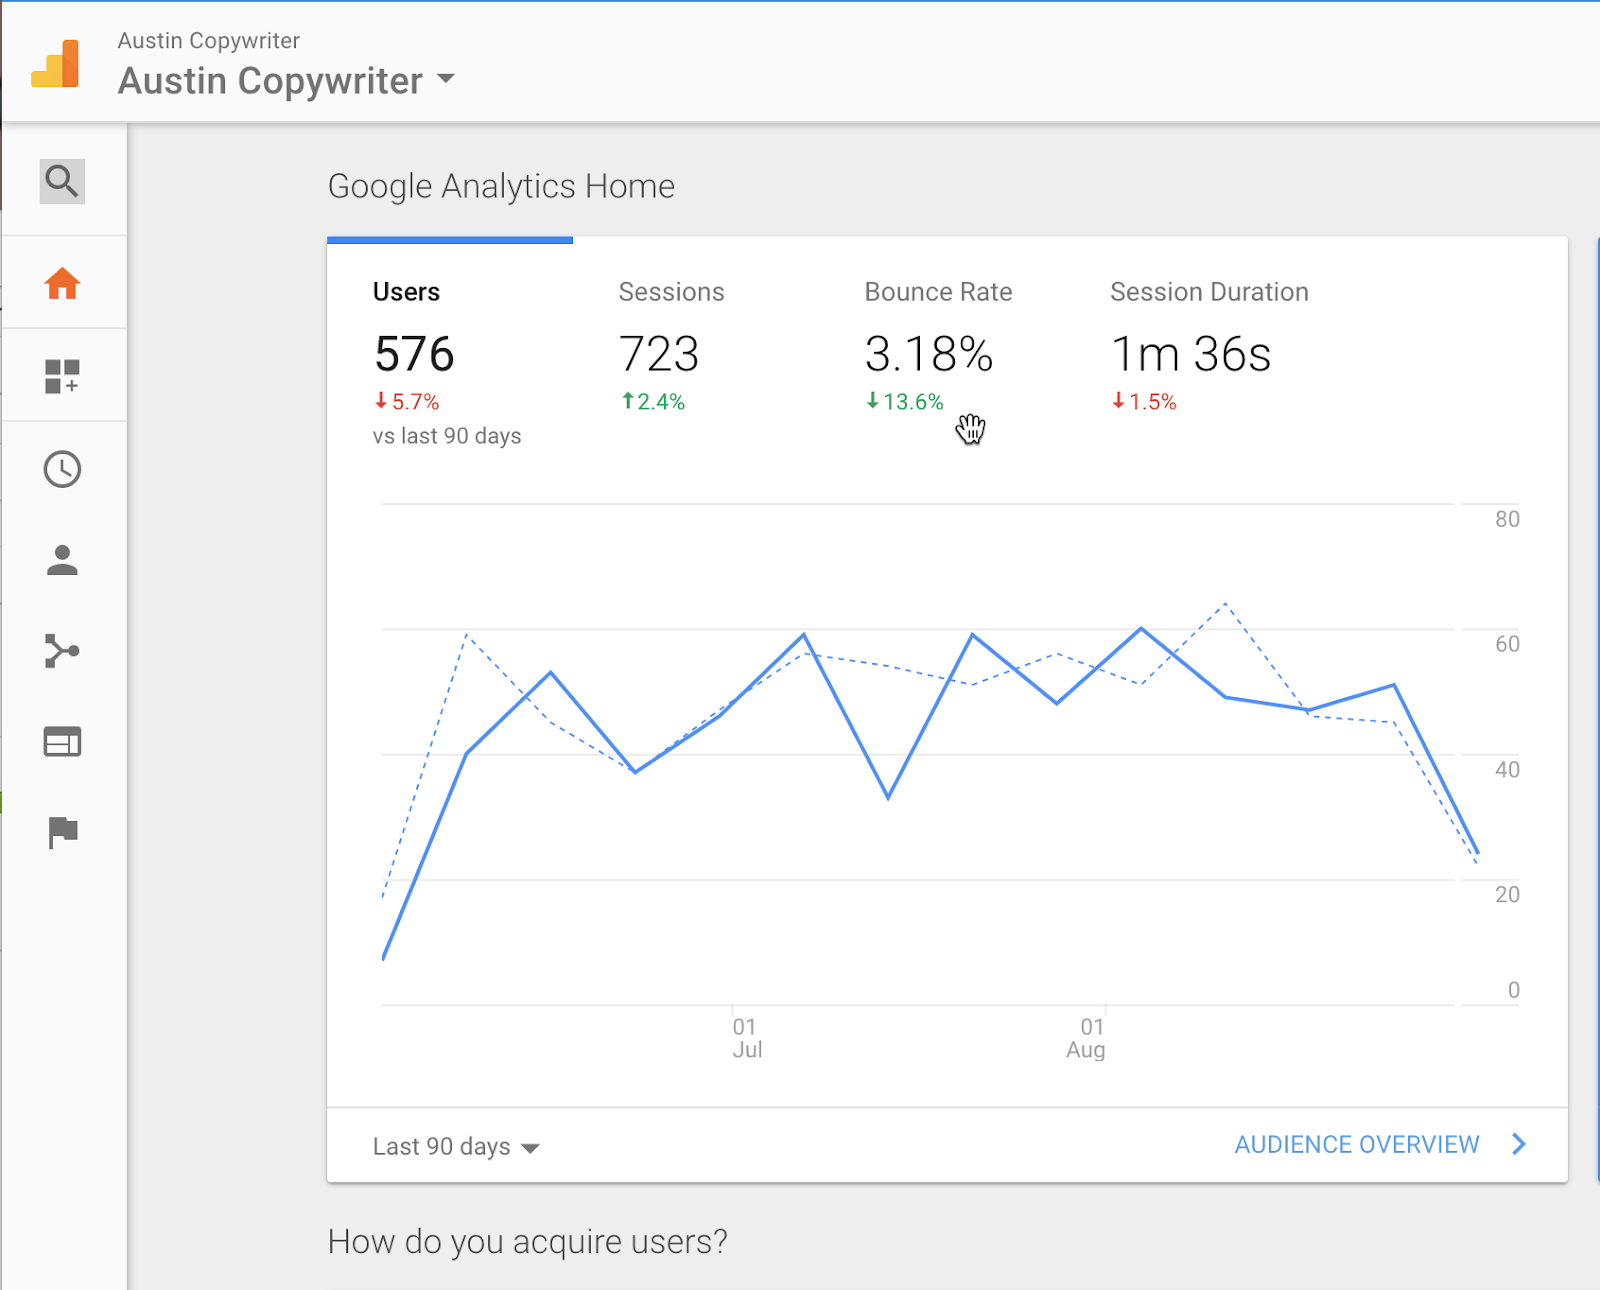The height and width of the screenshot is (1290, 1600).
Task: Open the Customization reports icon
Action: coord(62,375)
